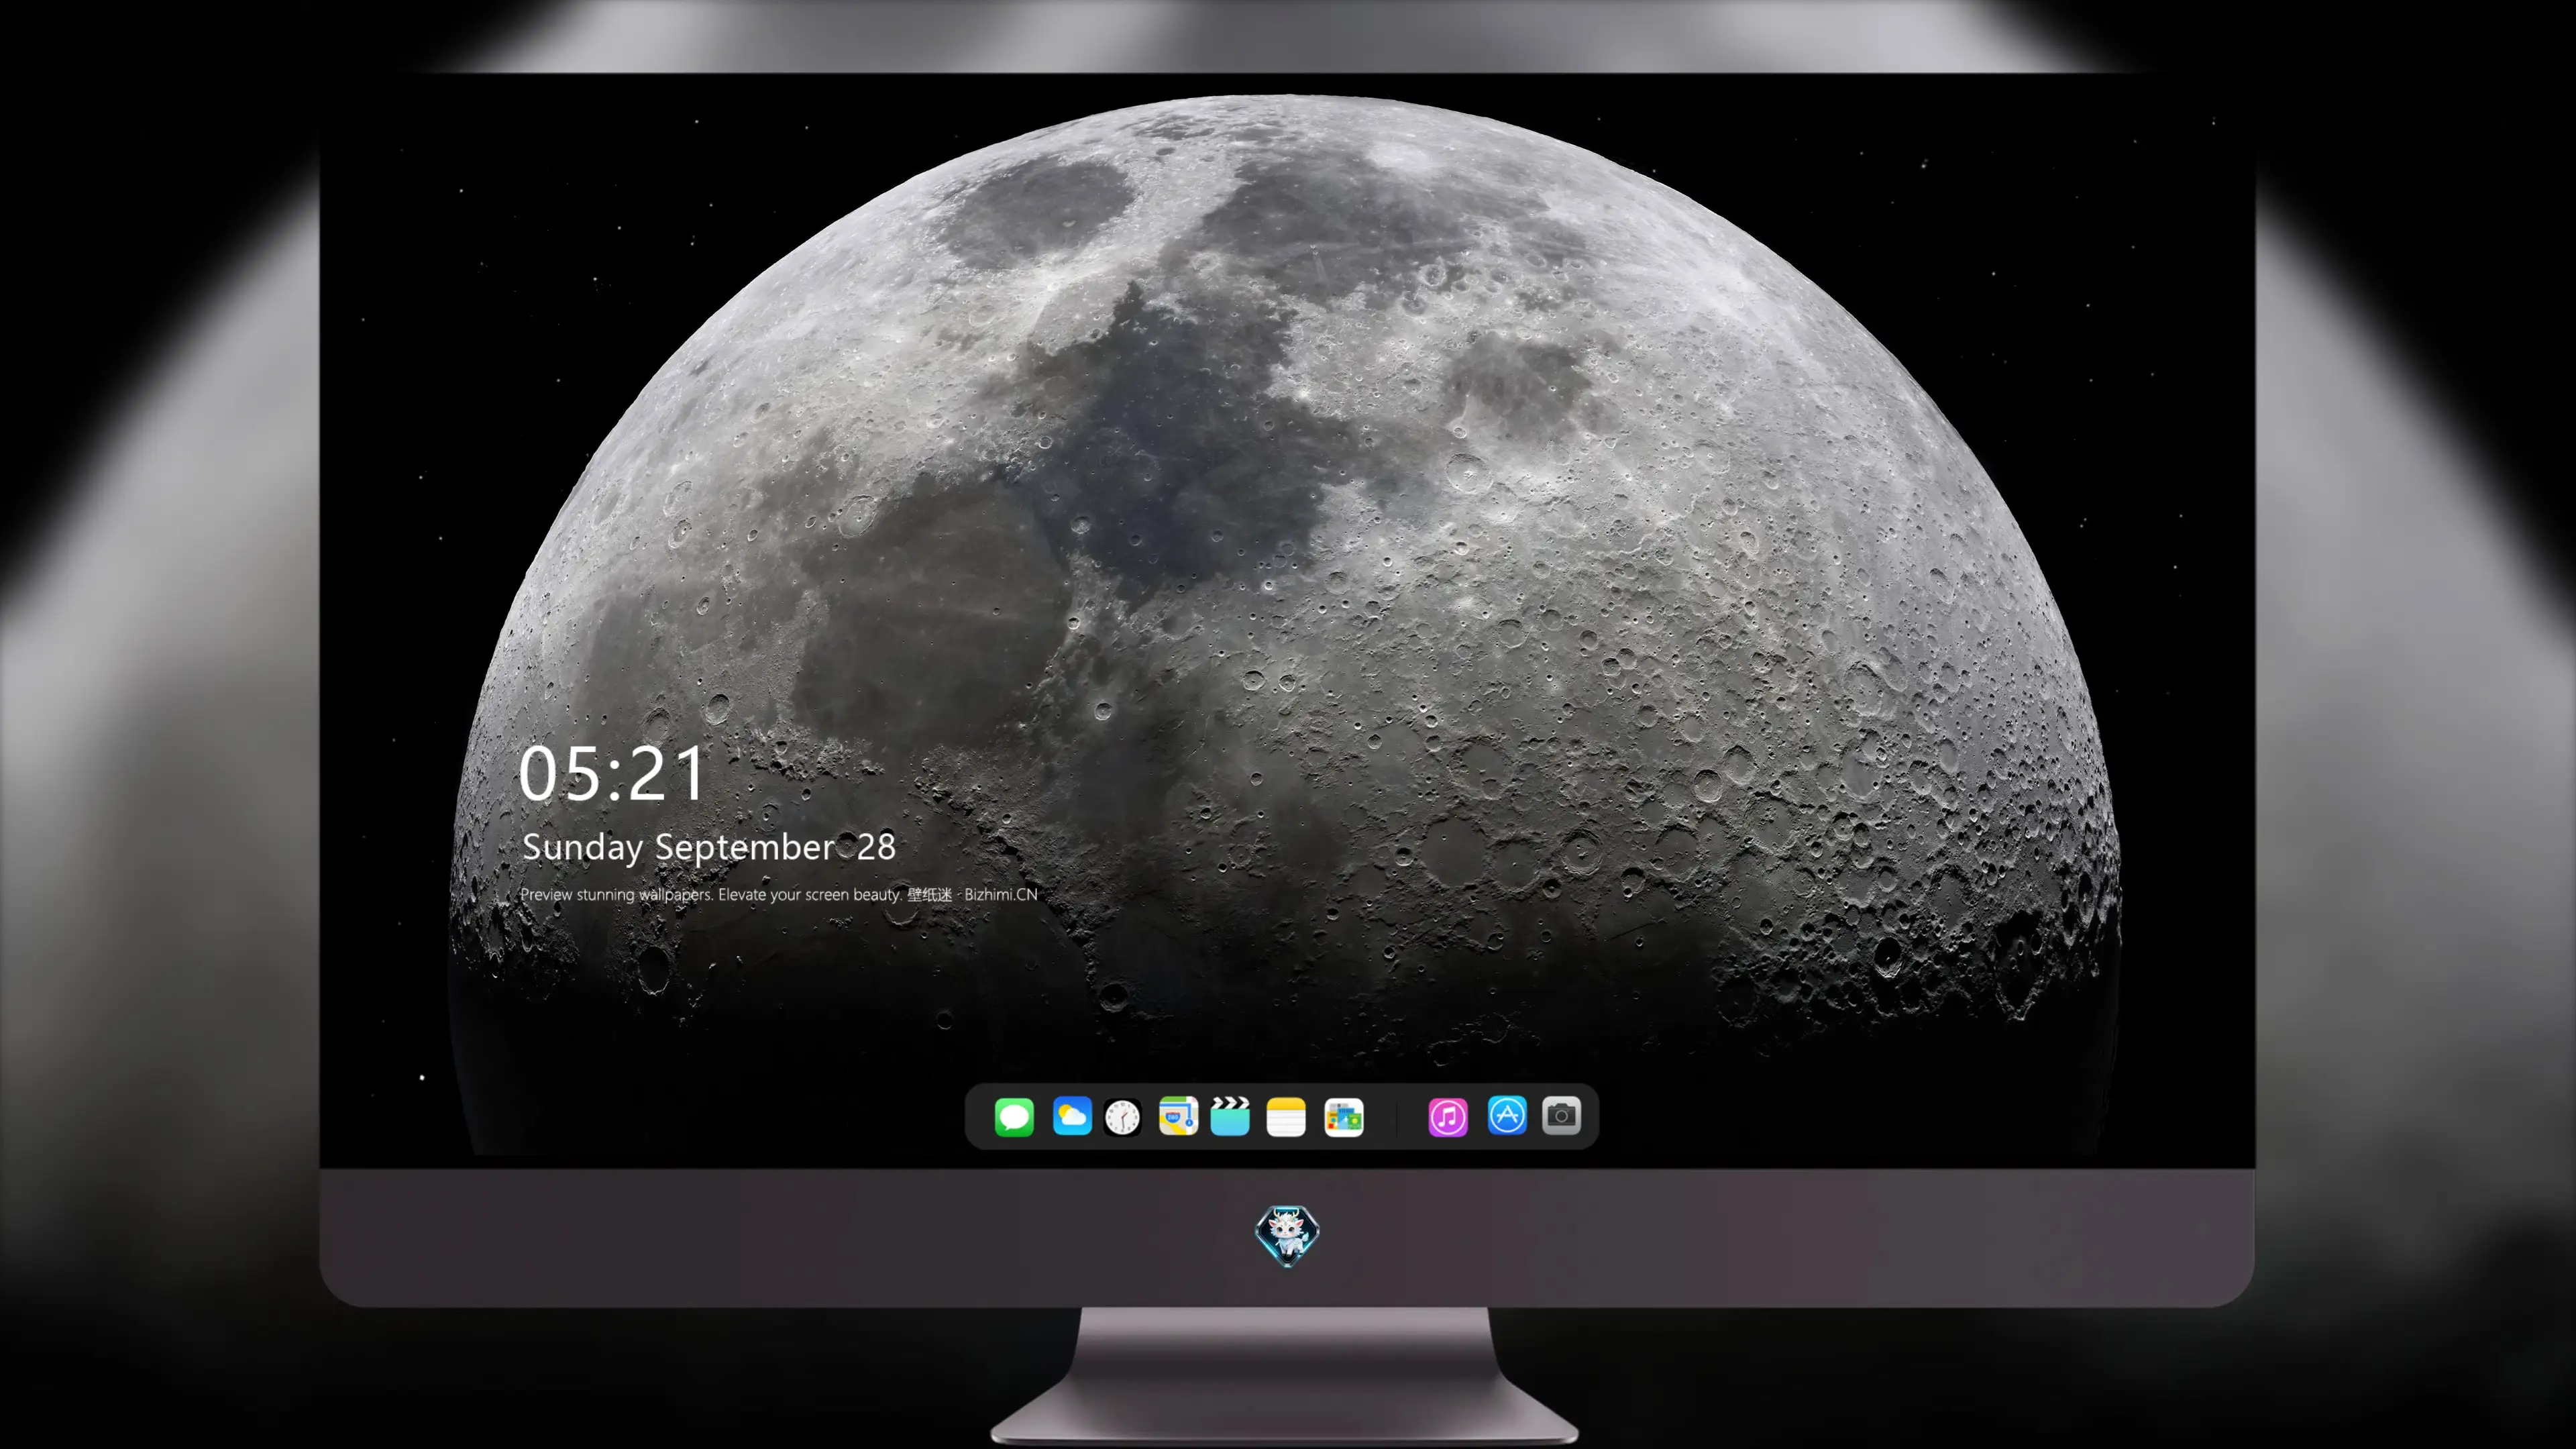
Task: Open the green Messages app in dock
Action: (x=1014, y=1116)
